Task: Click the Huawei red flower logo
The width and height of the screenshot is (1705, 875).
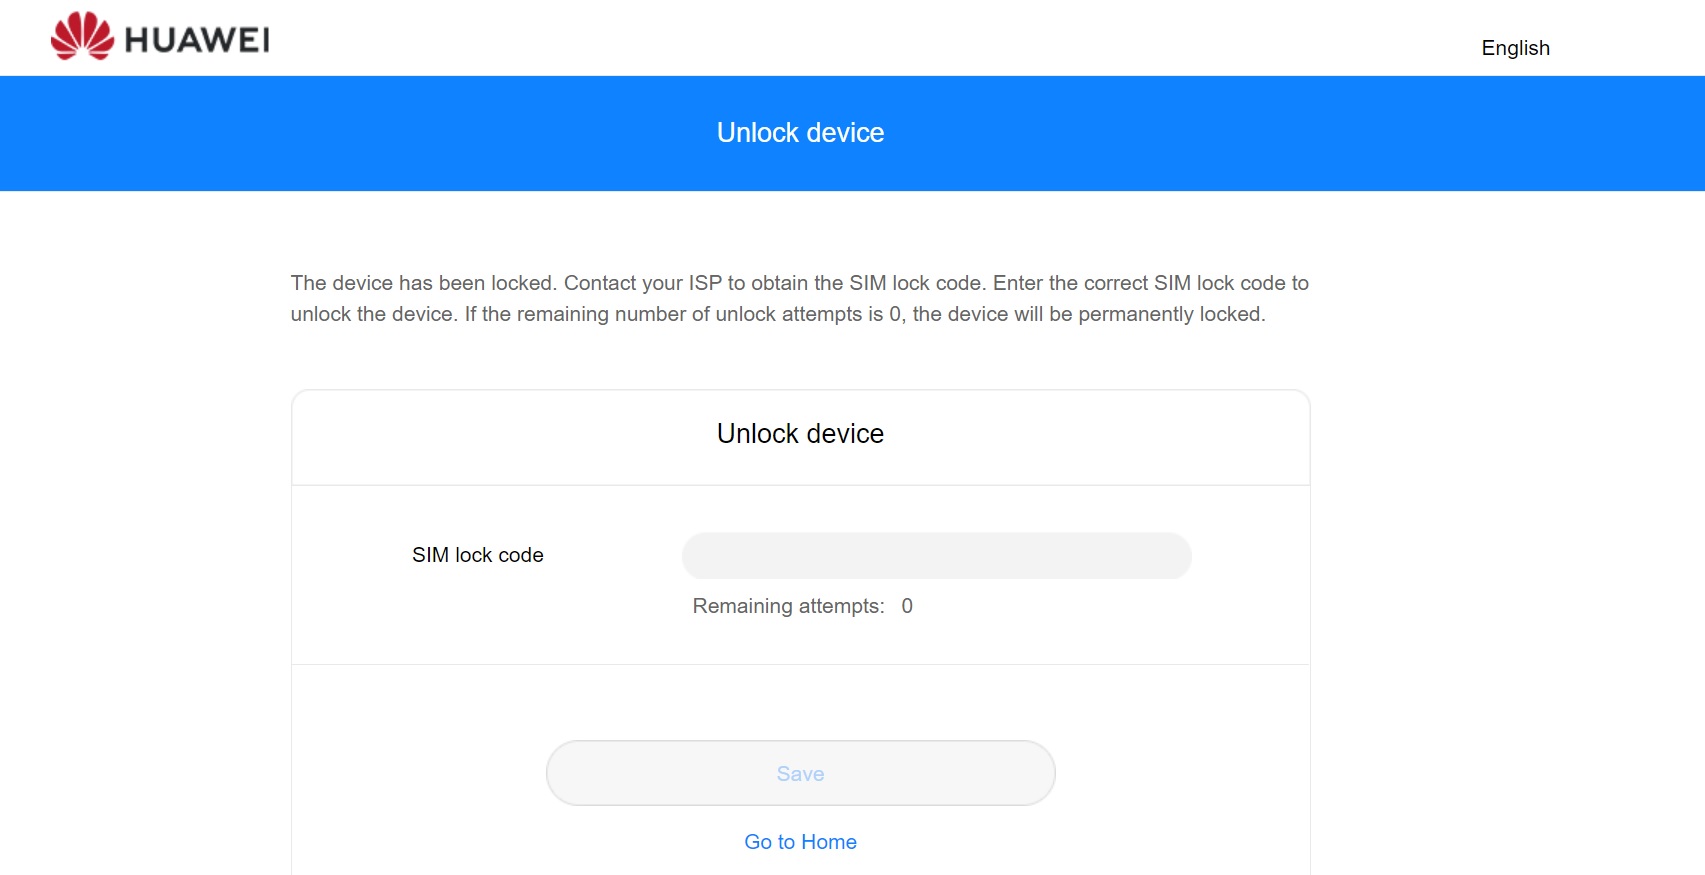Action: point(82,36)
